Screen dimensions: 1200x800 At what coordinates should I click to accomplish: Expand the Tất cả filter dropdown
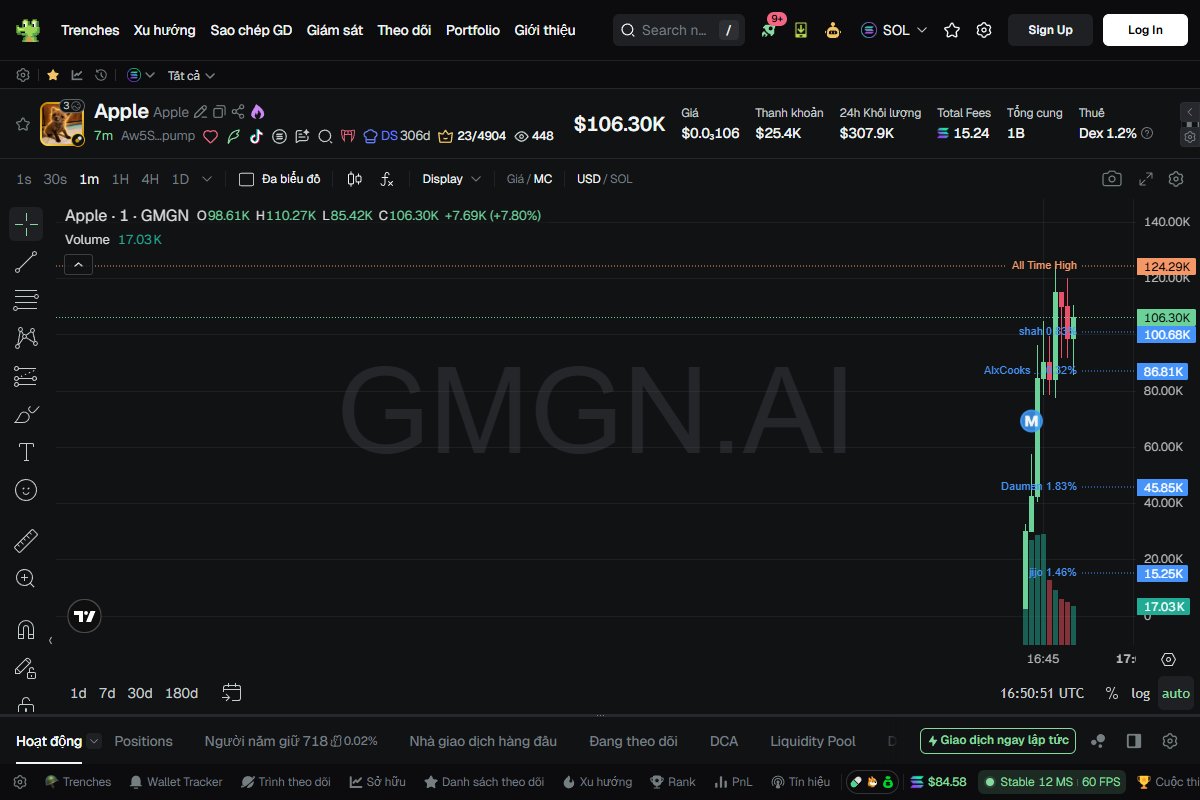coord(192,75)
